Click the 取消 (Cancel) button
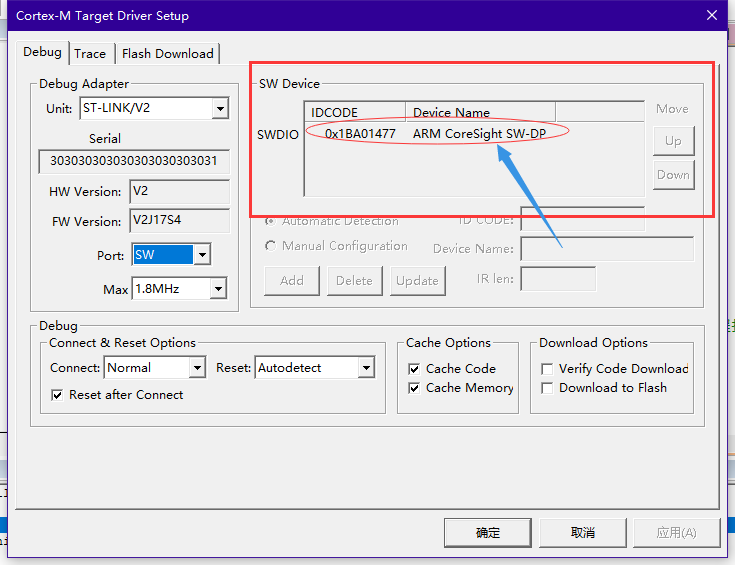The image size is (735, 565). (x=583, y=533)
